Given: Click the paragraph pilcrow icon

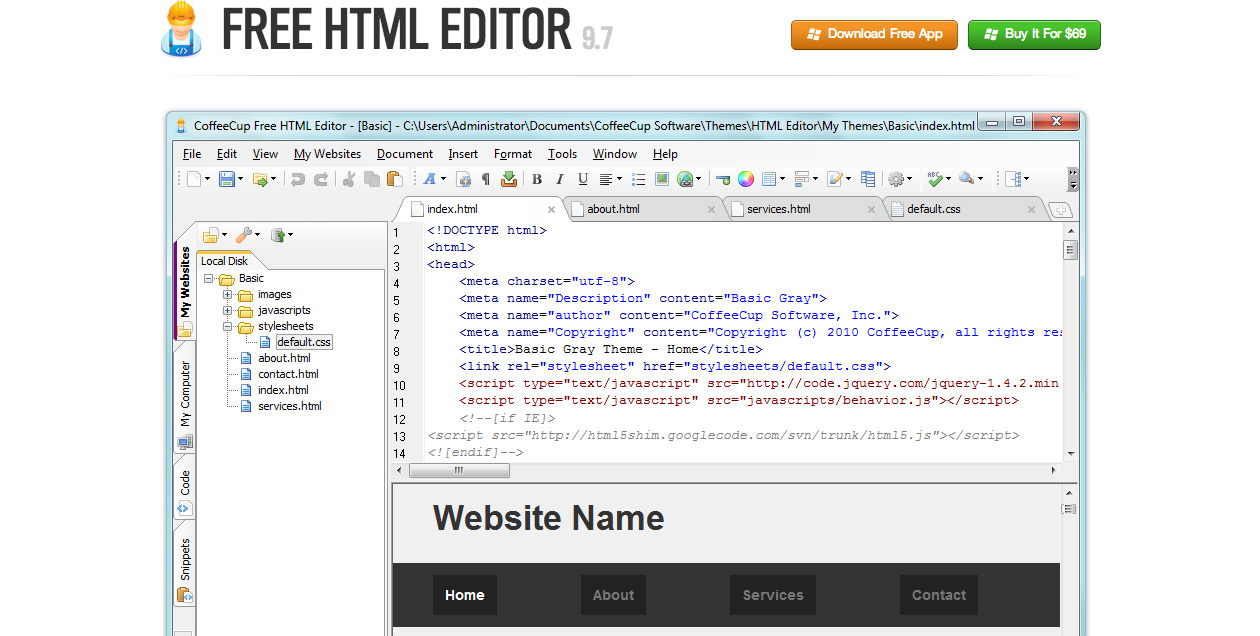Looking at the screenshot, I should (x=486, y=179).
